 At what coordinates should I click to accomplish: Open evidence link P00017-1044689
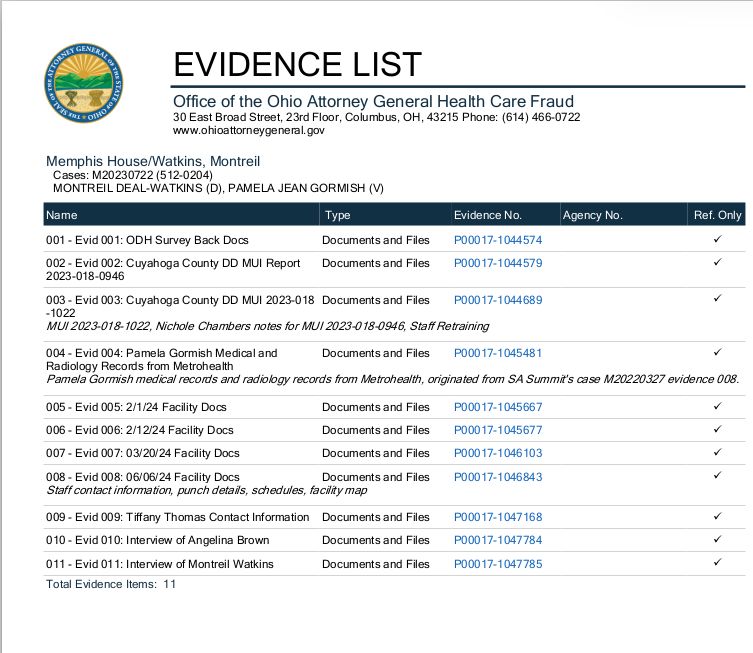click(498, 300)
